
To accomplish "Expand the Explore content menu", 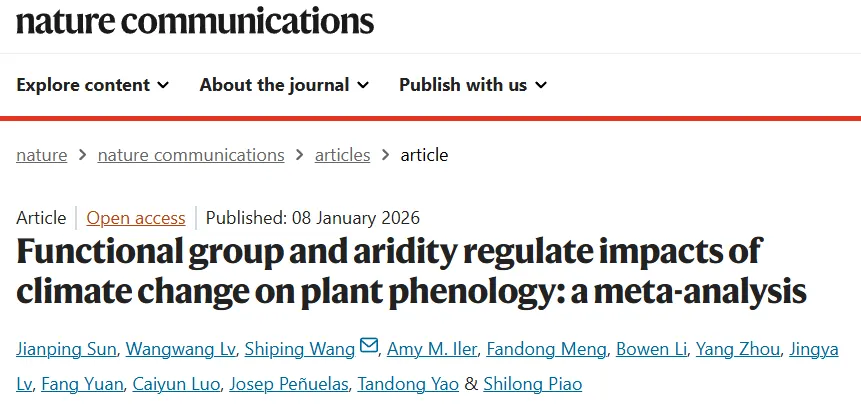I will (92, 85).
